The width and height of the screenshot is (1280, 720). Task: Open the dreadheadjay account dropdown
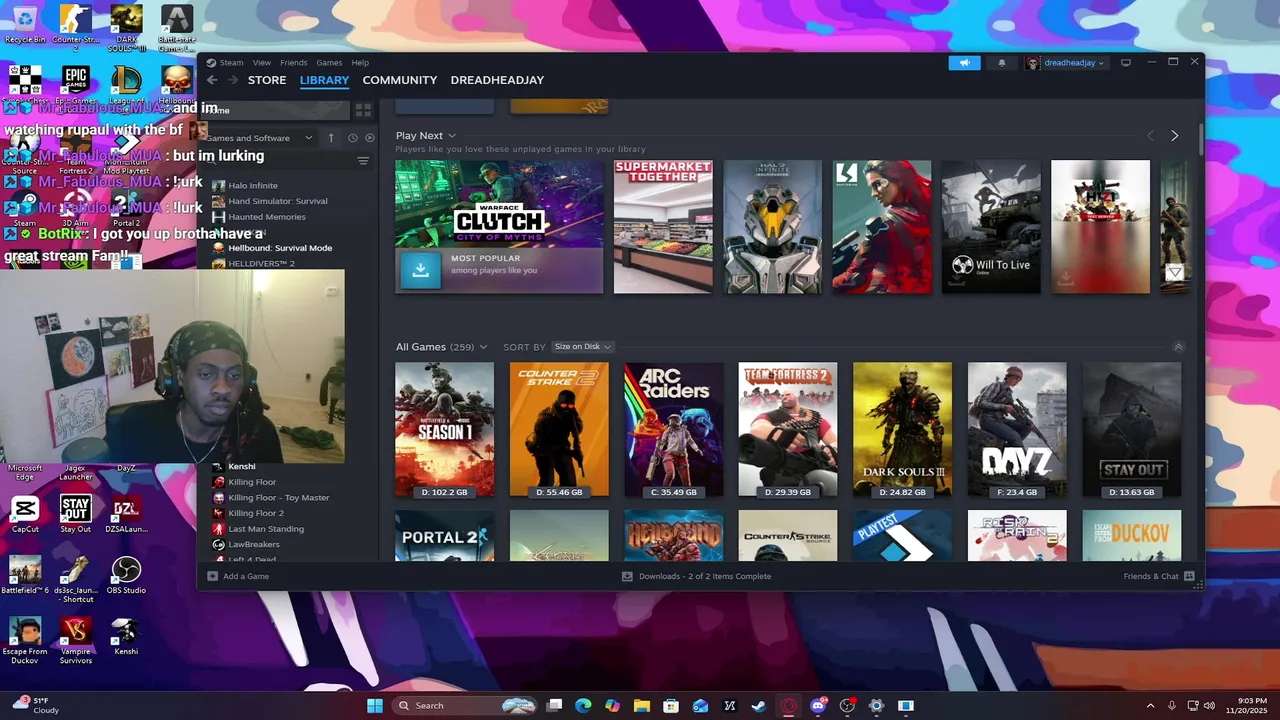pyautogui.click(x=1066, y=62)
